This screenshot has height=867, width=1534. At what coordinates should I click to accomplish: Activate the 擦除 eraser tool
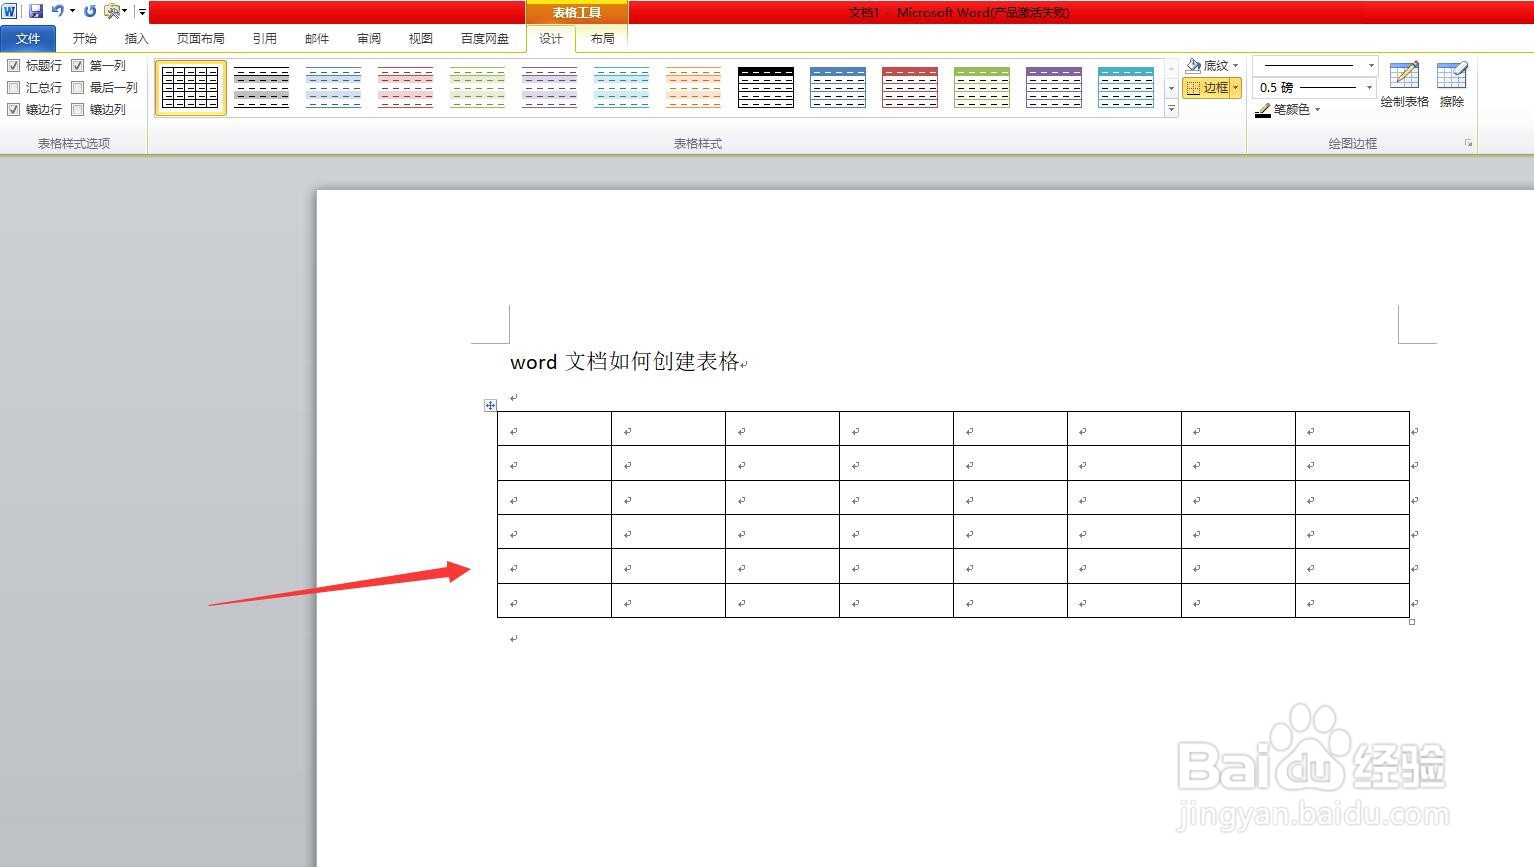(x=1451, y=84)
